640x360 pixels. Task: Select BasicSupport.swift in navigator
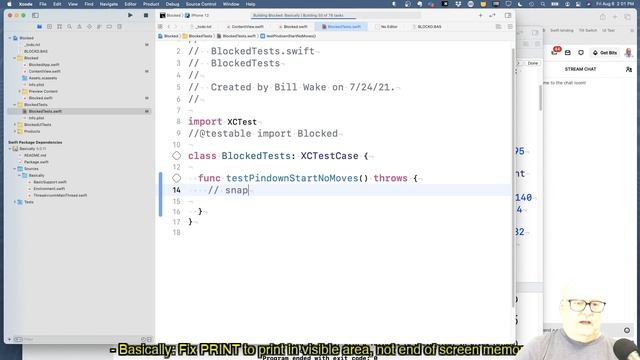coord(50,182)
